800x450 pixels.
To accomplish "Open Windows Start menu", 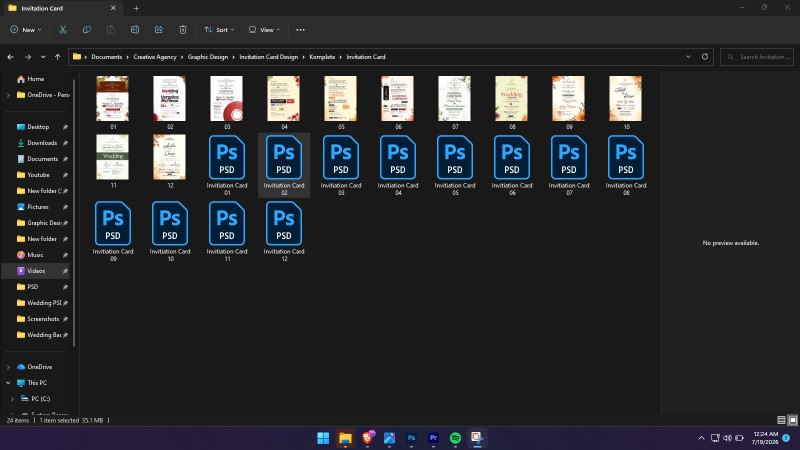I will pos(323,438).
